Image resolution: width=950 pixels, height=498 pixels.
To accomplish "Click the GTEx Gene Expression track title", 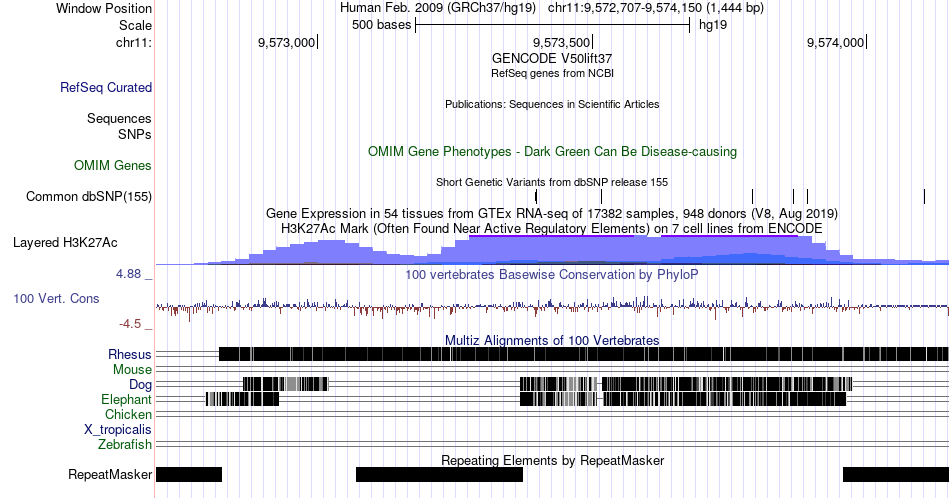I will (x=552, y=213).
